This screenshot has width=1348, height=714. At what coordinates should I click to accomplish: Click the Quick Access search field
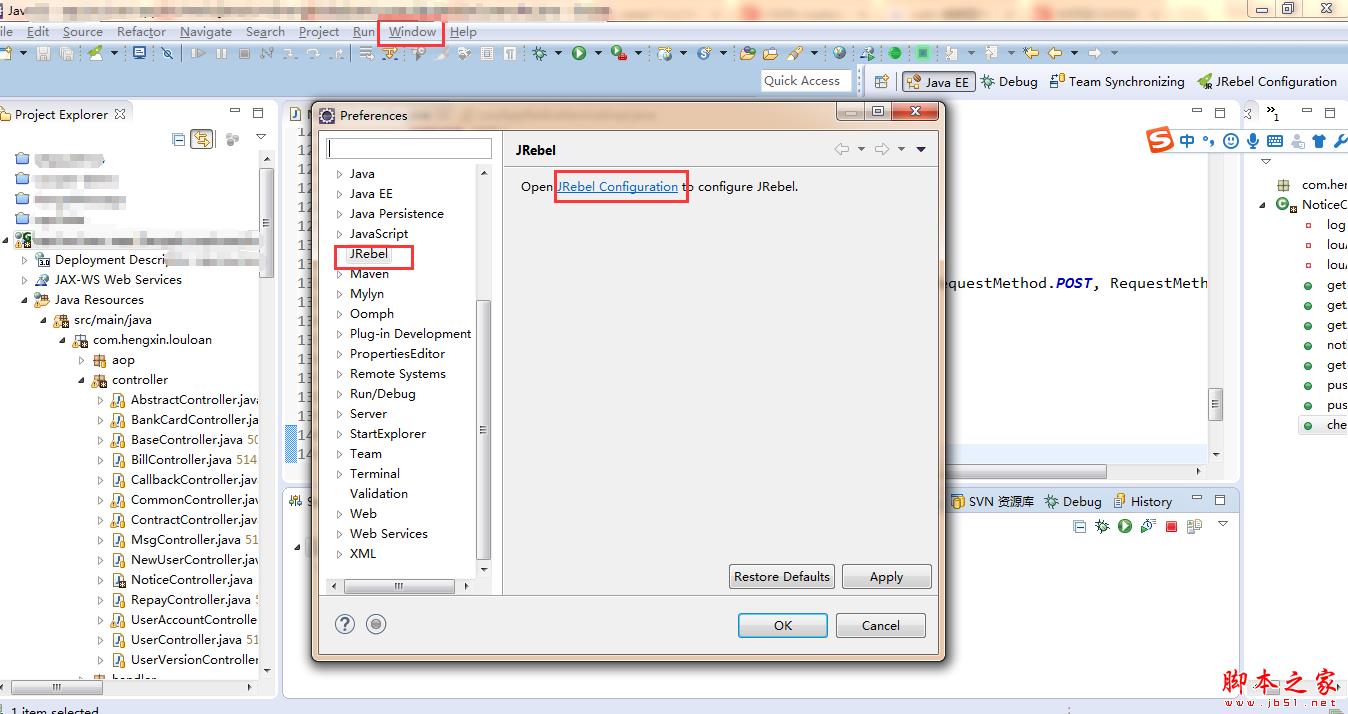pos(806,81)
